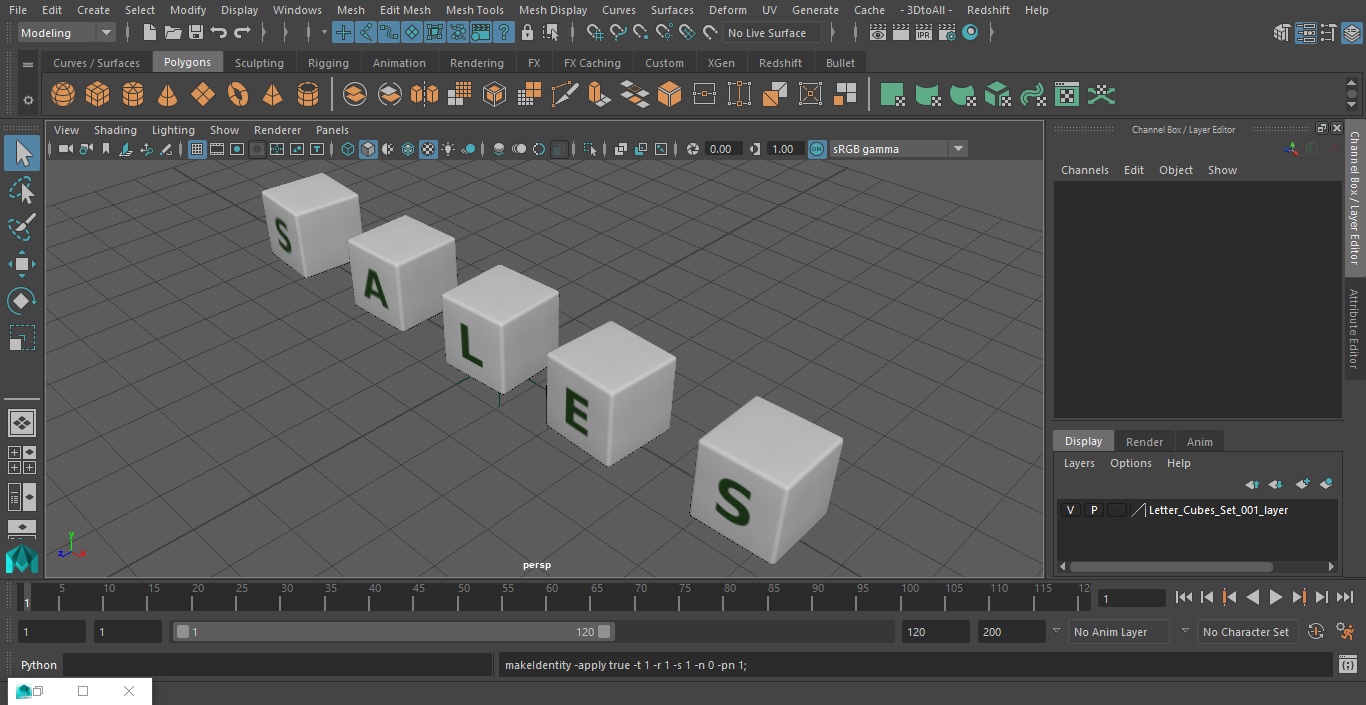The image size is (1366, 705).
Task: Click the layer editor horizontal scrollbar
Action: (x=1171, y=566)
